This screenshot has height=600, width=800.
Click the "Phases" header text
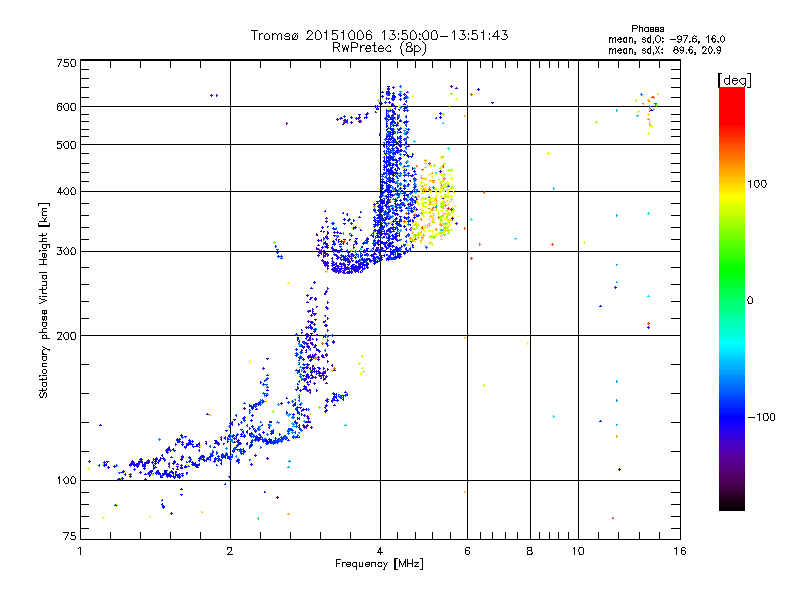point(647,29)
